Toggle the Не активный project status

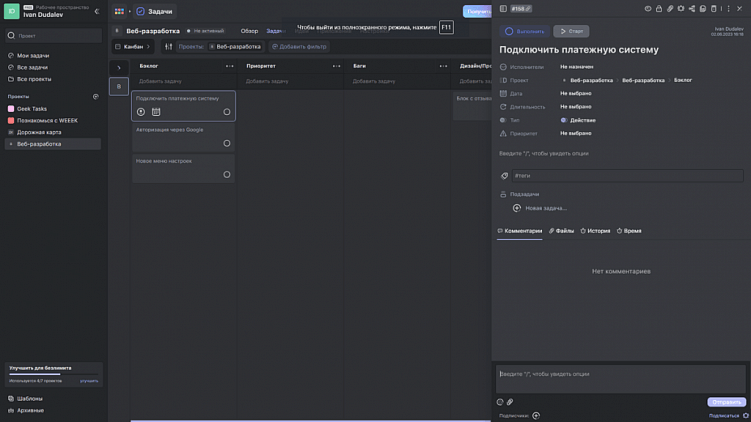(x=205, y=31)
